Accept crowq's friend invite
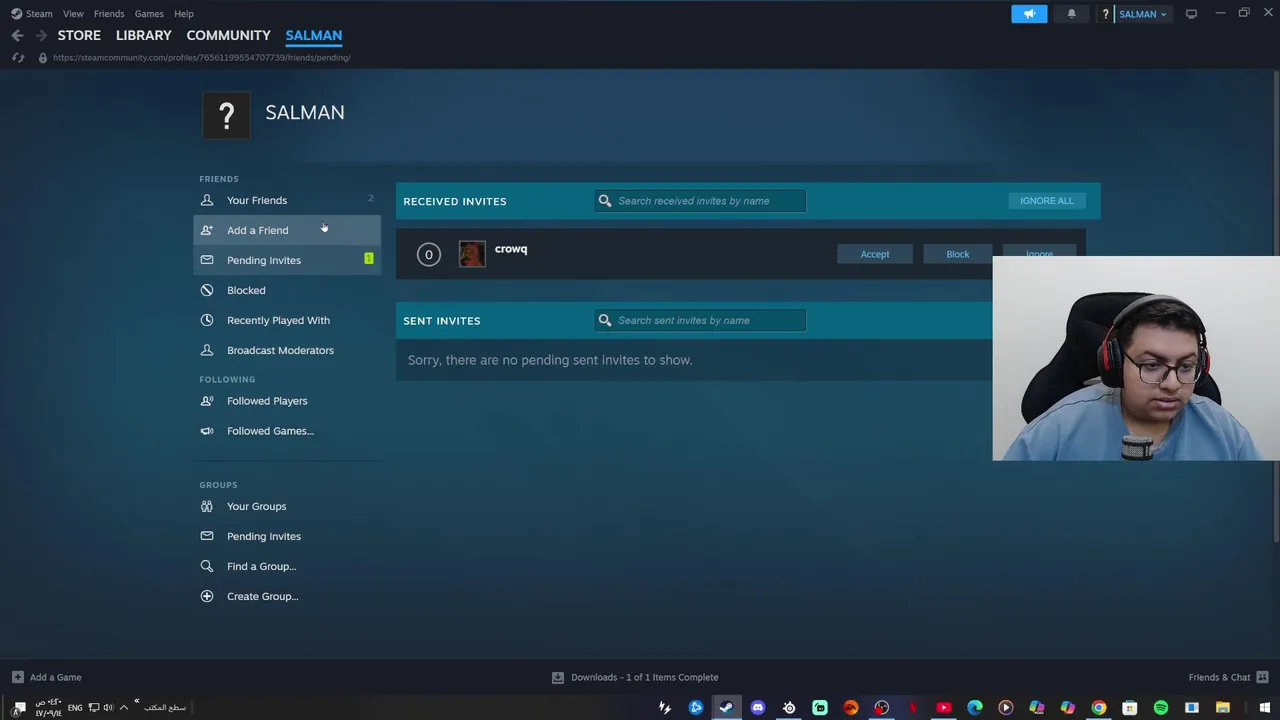The image size is (1280, 720). [x=875, y=254]
